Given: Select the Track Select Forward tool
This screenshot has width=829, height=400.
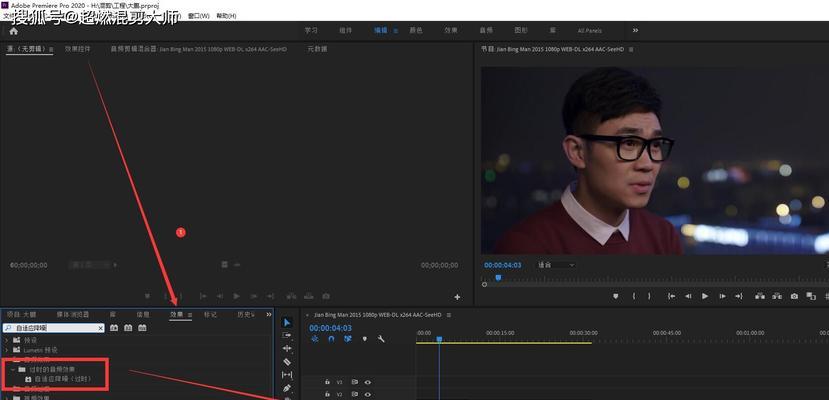Looking at the screenshot, I should (x=287, y=336).
